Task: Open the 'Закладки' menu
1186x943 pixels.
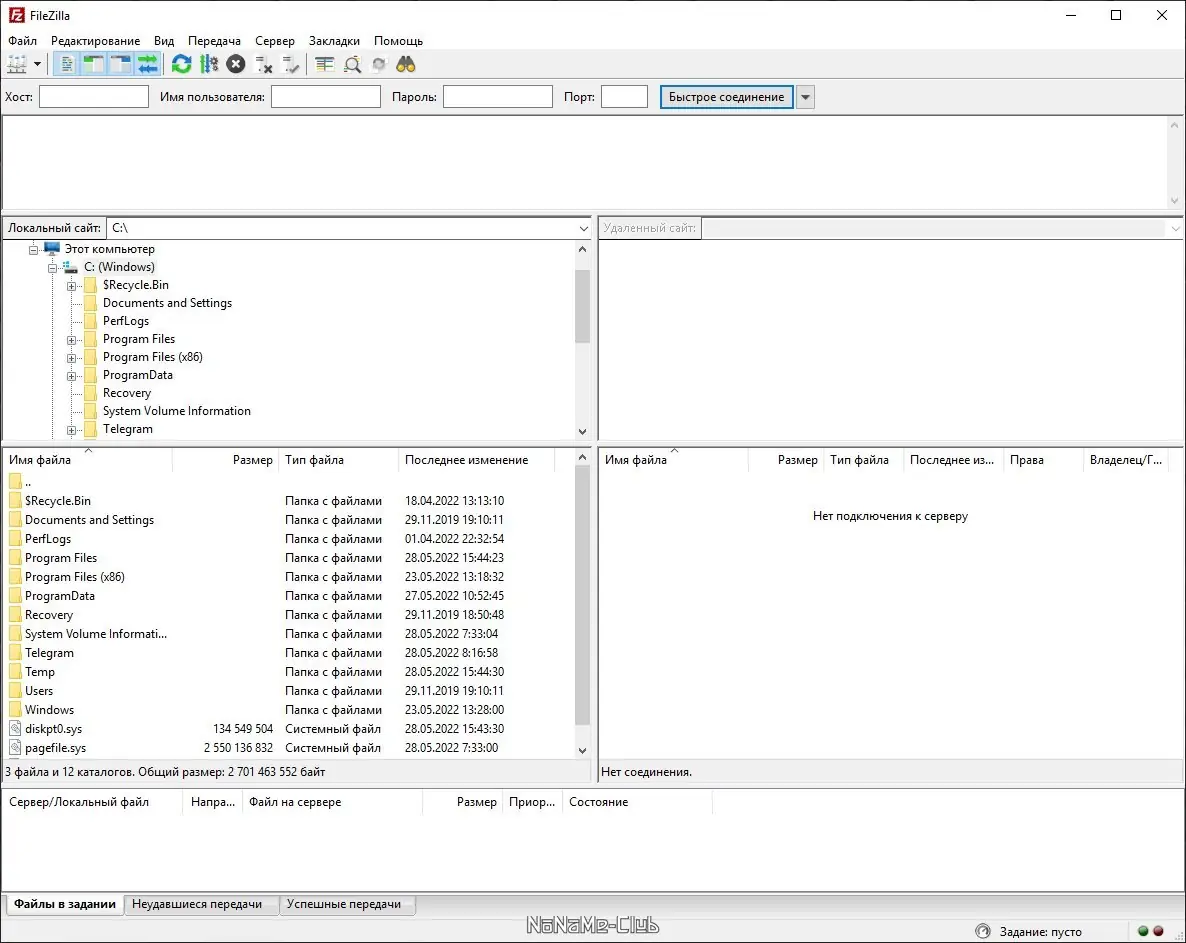Action: point(334,41)
